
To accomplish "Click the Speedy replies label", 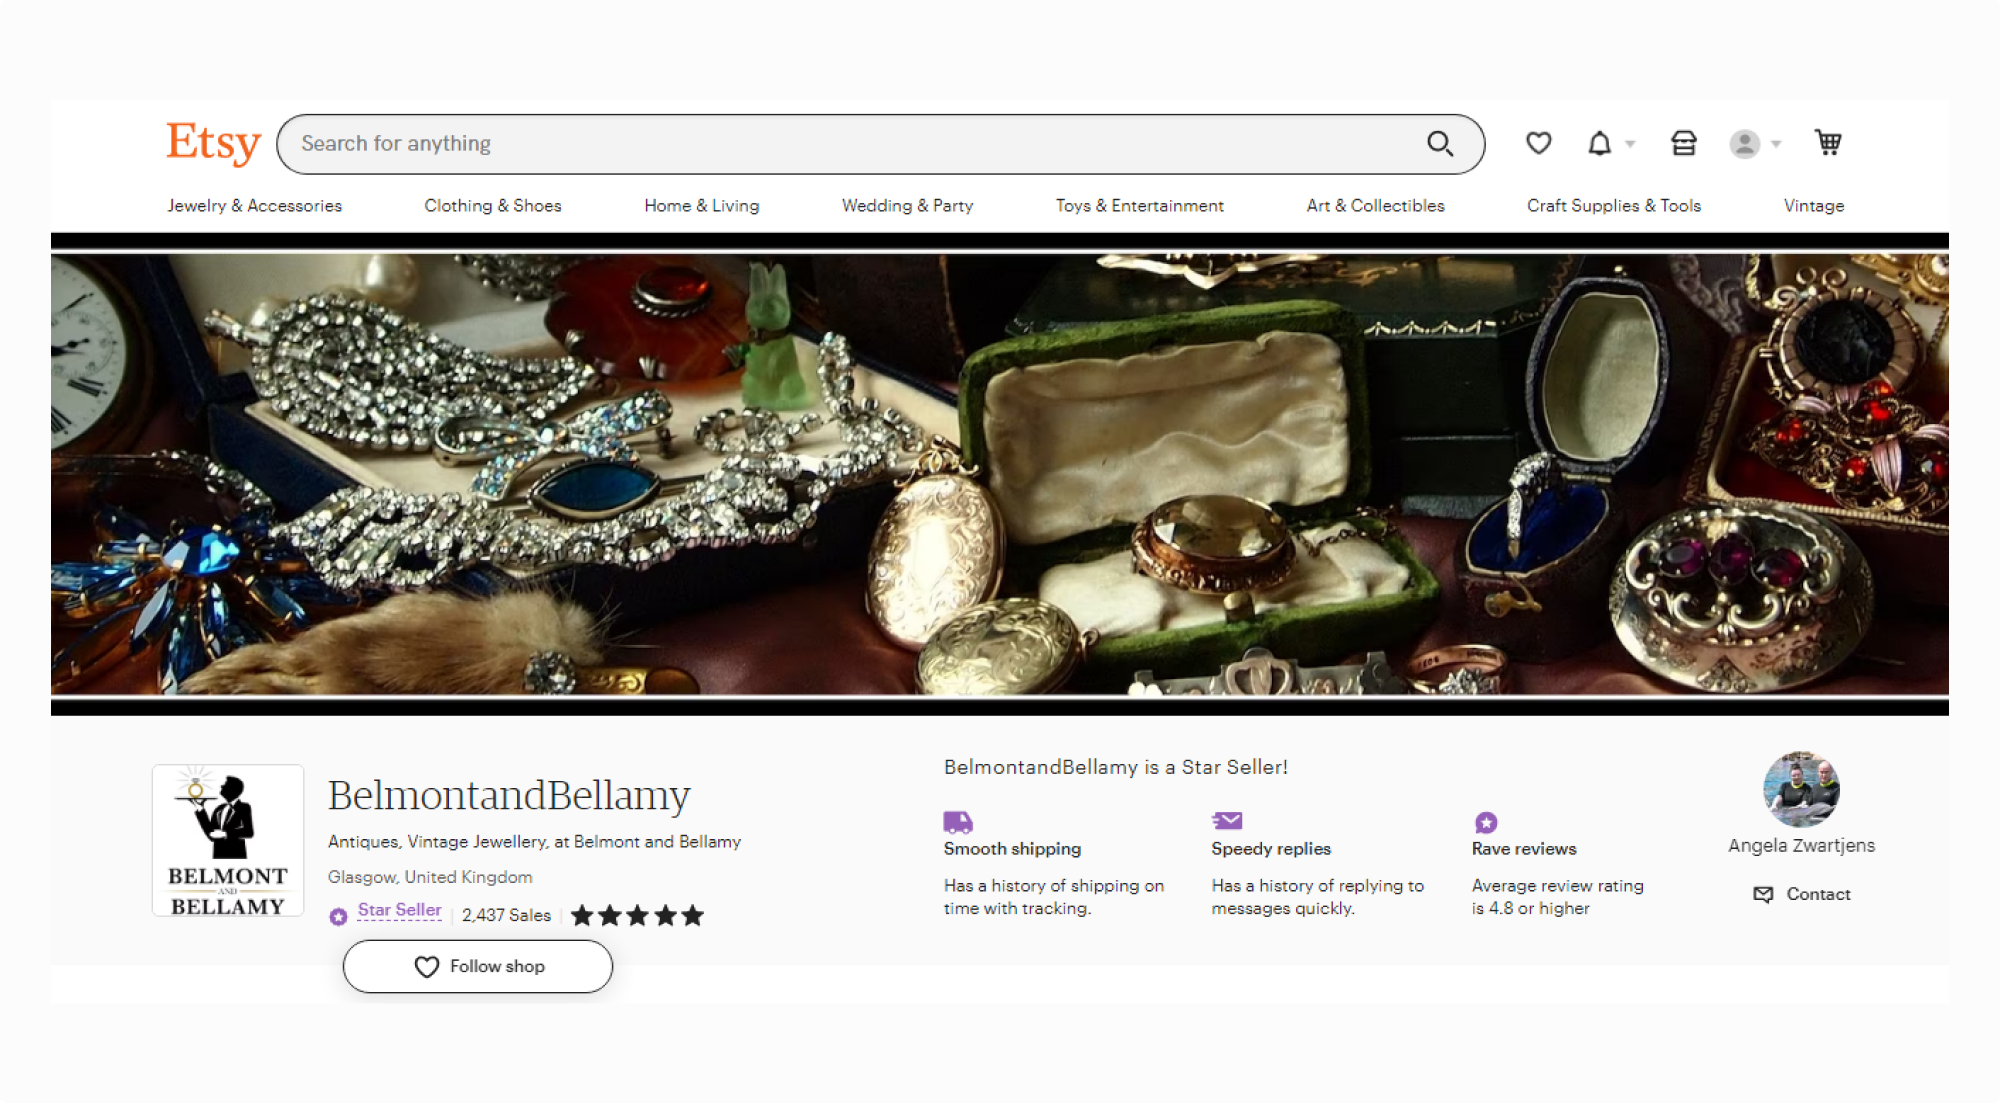I will click(x=1271, y=849).
